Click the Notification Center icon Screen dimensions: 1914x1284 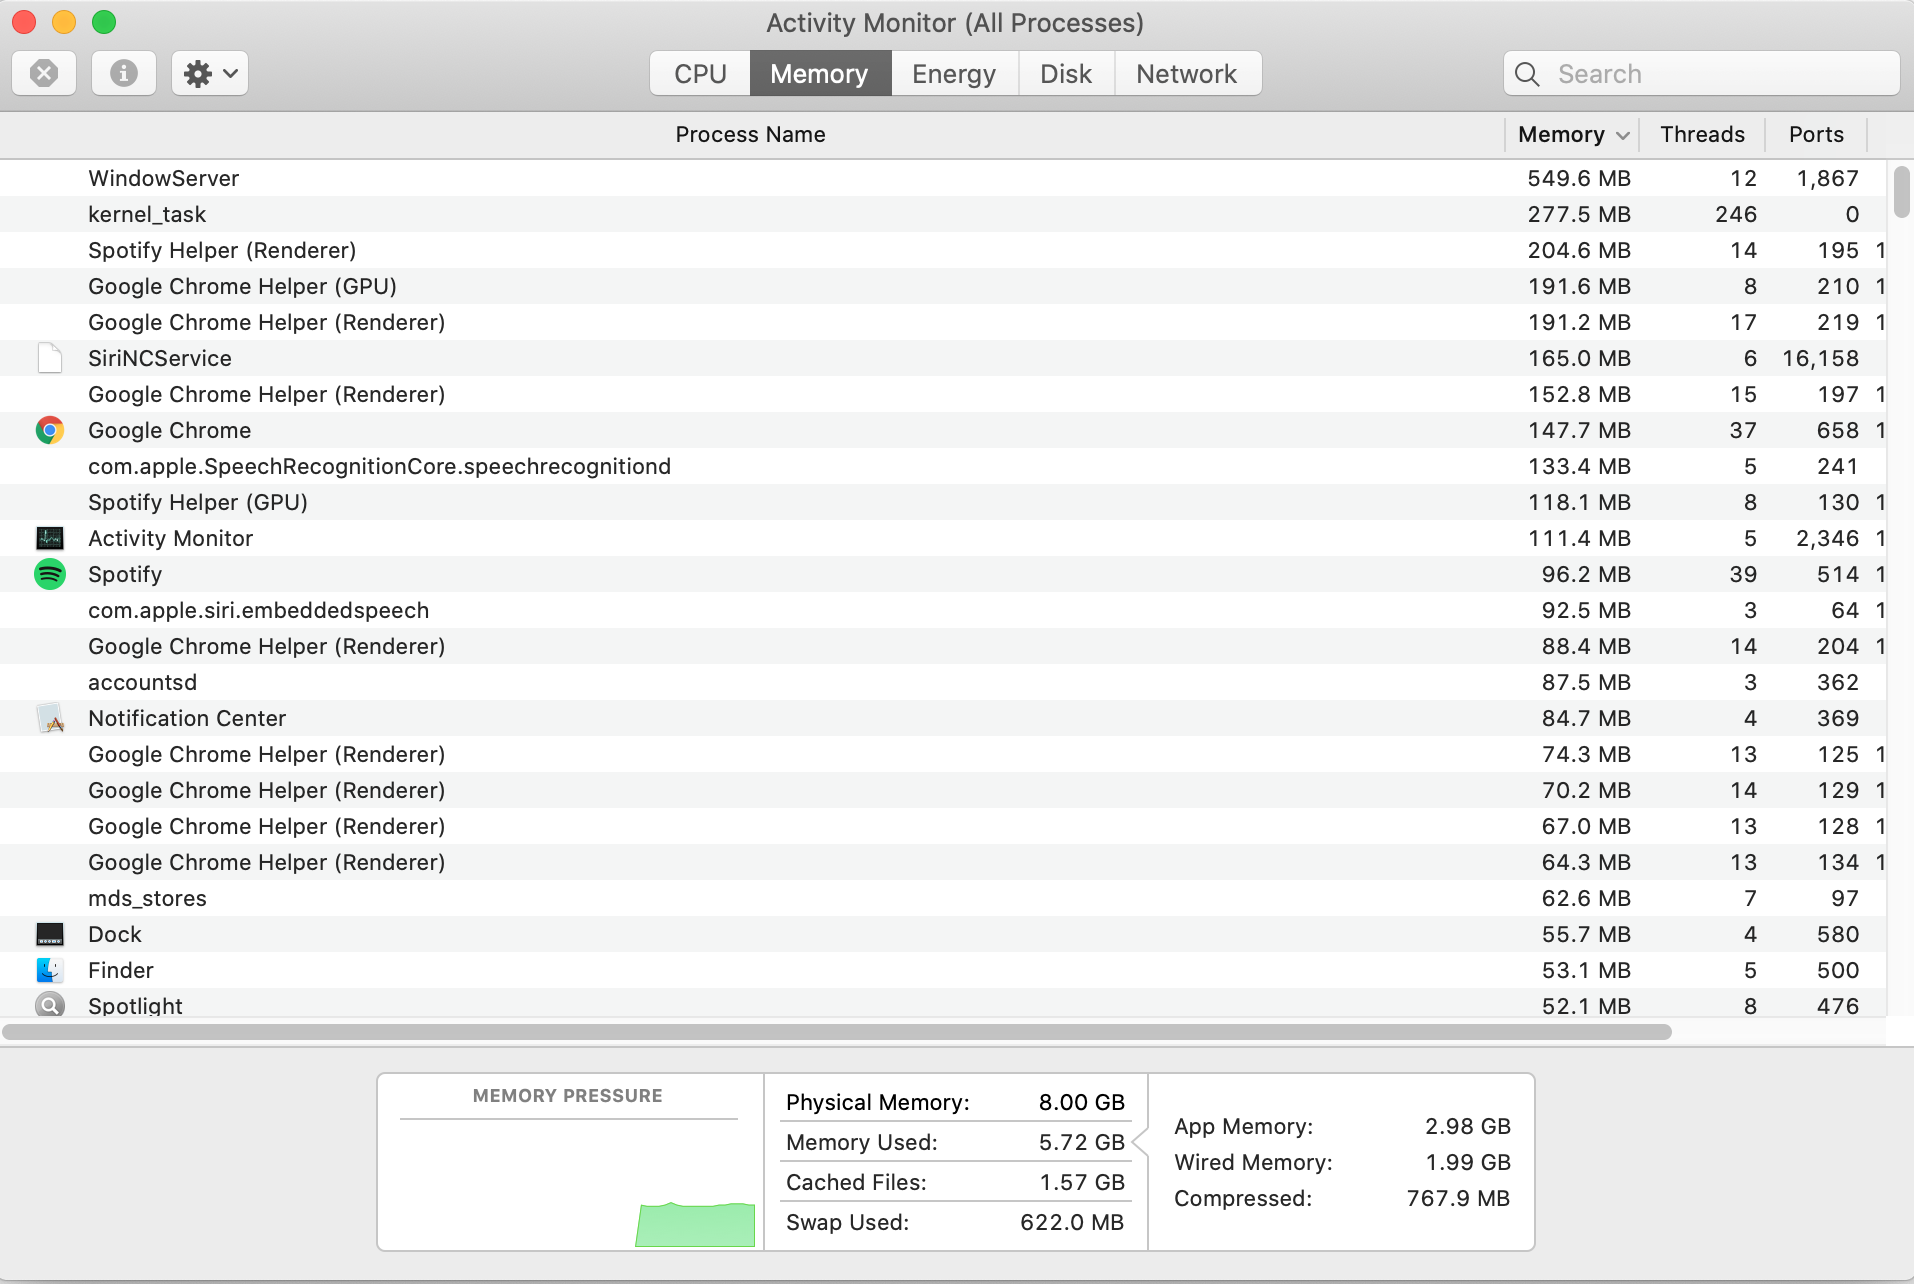(x=50, y=718)
